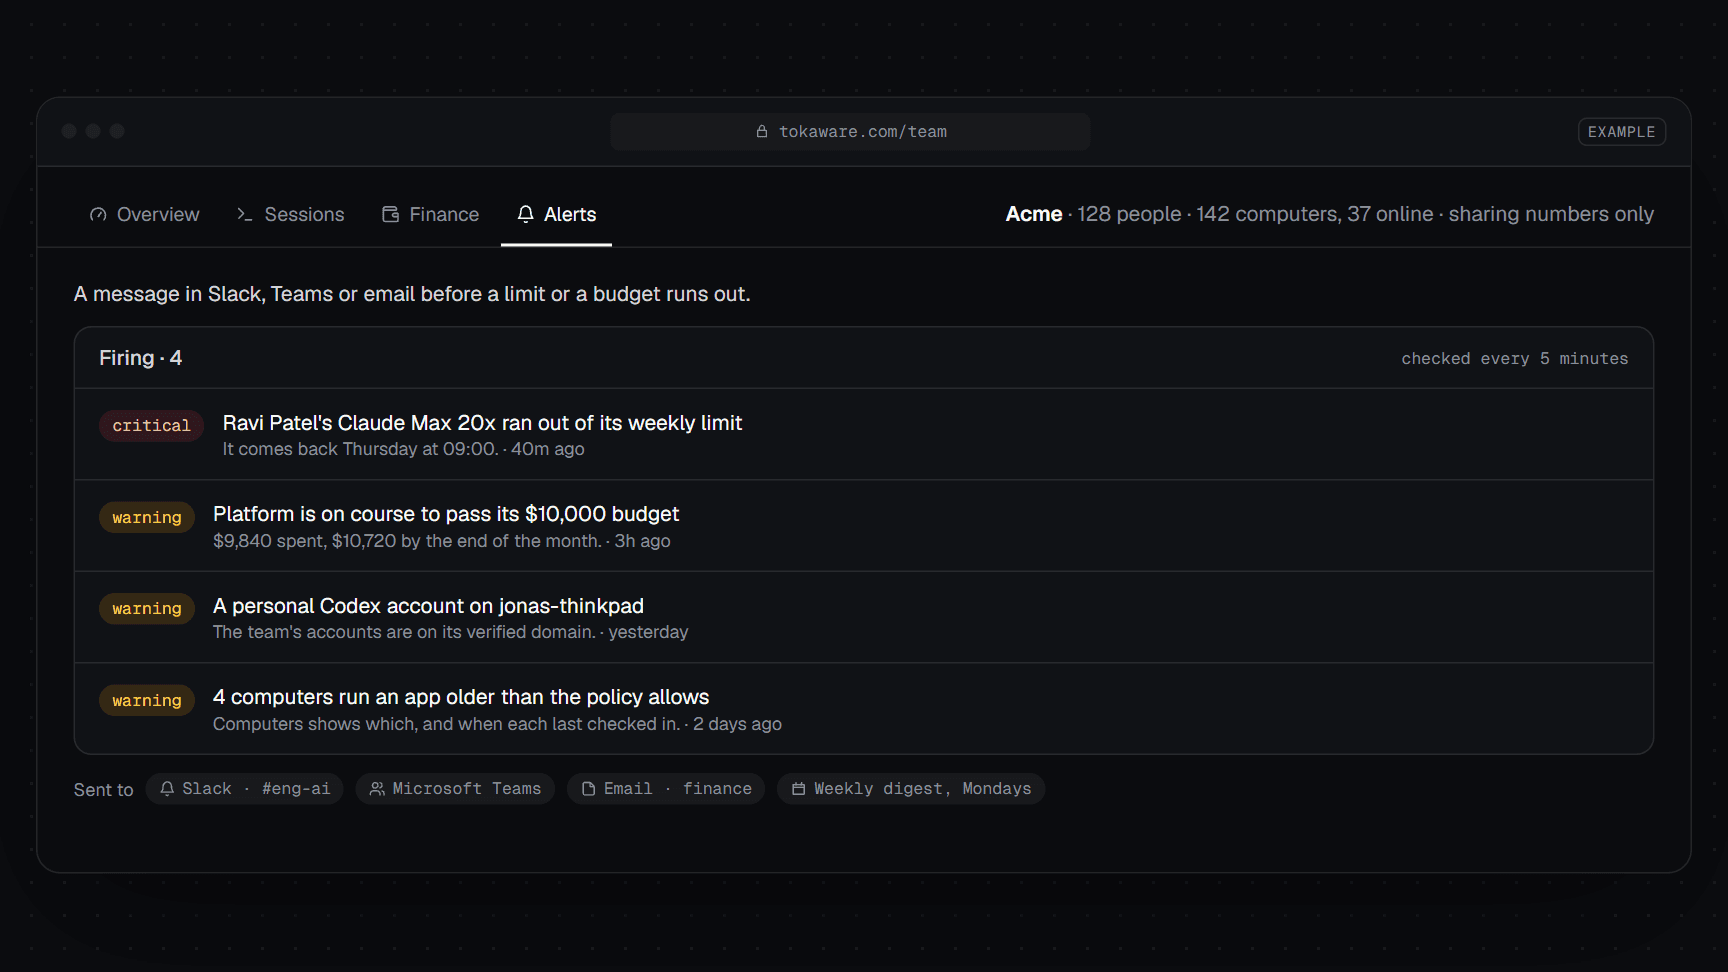
Task: Click the document icon in Email chip
Action: (x=589, y=789)
